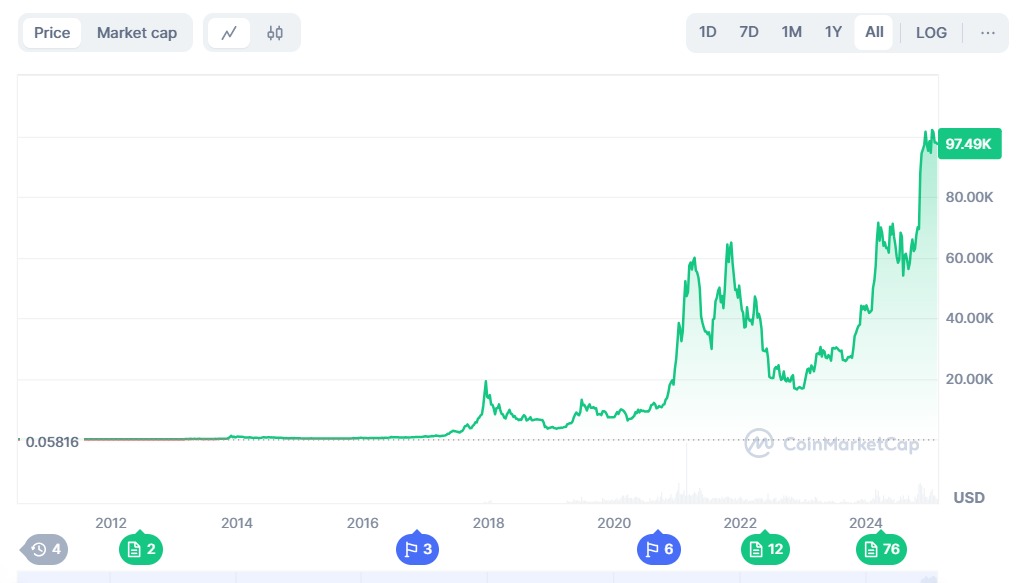The image size is (1027, 583).
Task: Open the green news marker labeled 76
Action: 881,549
